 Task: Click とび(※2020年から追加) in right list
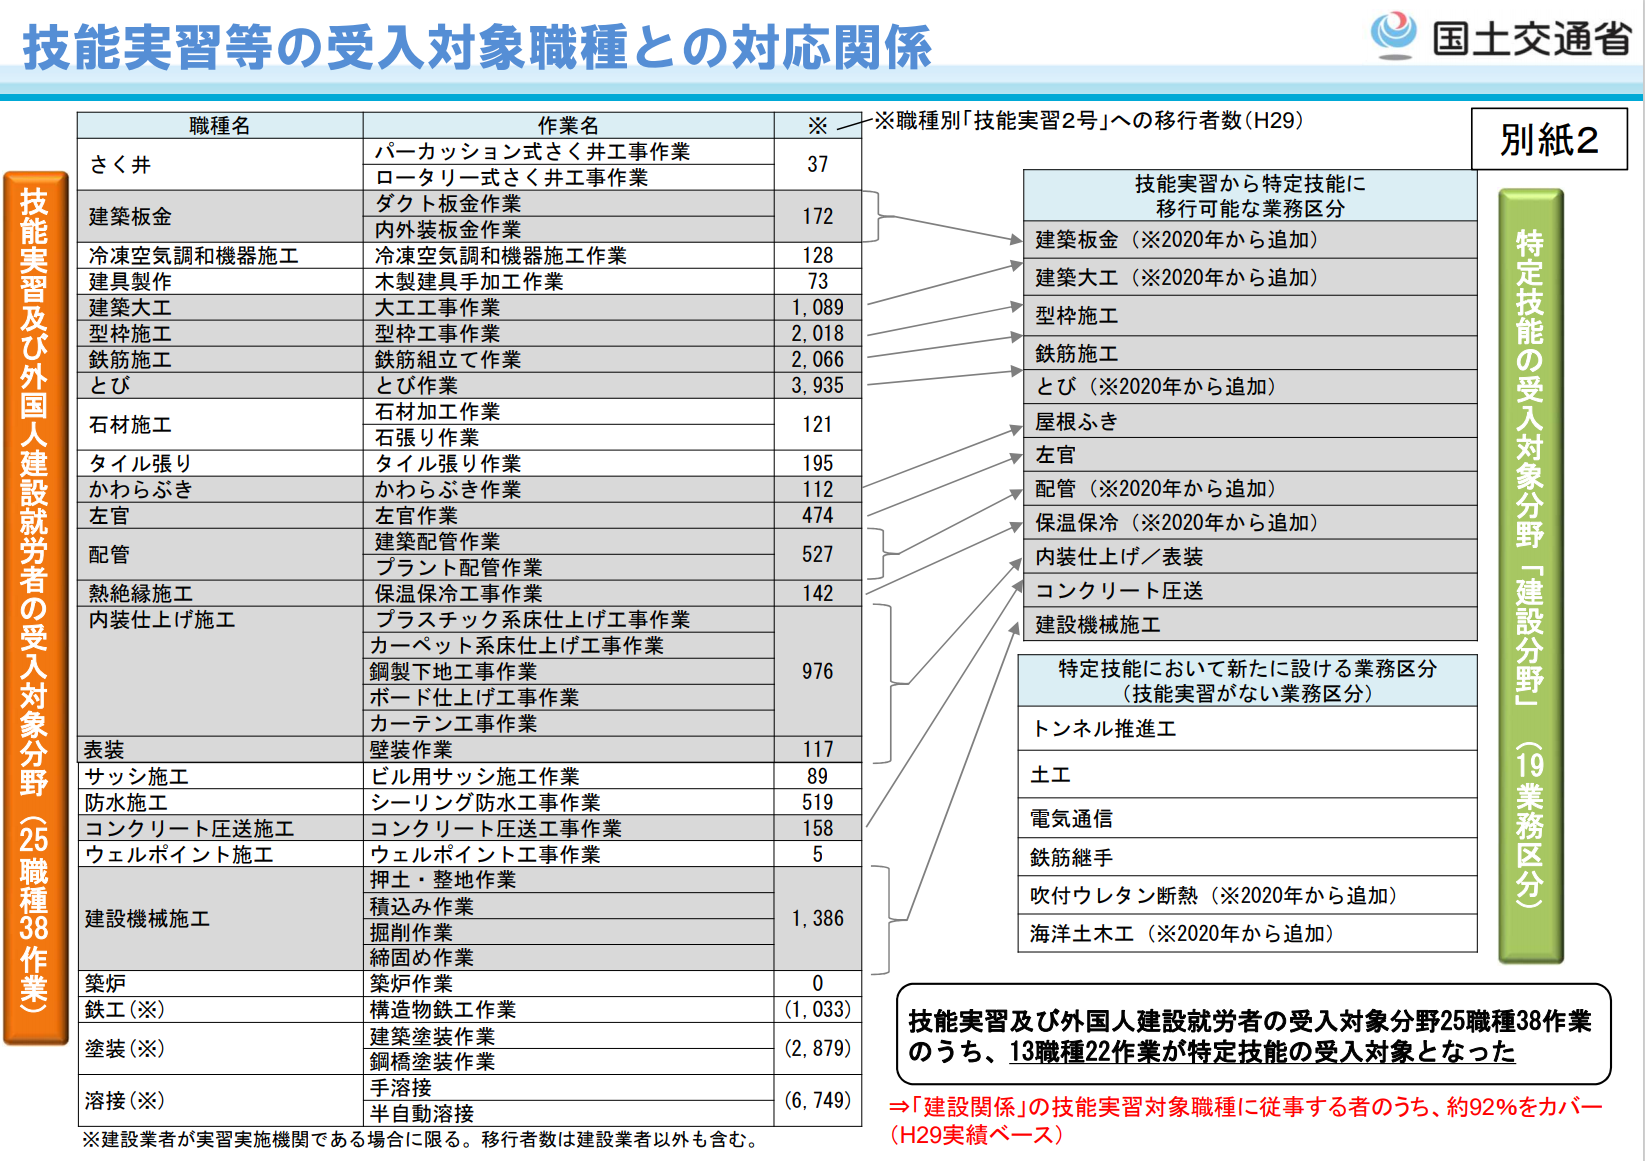point(1250,387)
